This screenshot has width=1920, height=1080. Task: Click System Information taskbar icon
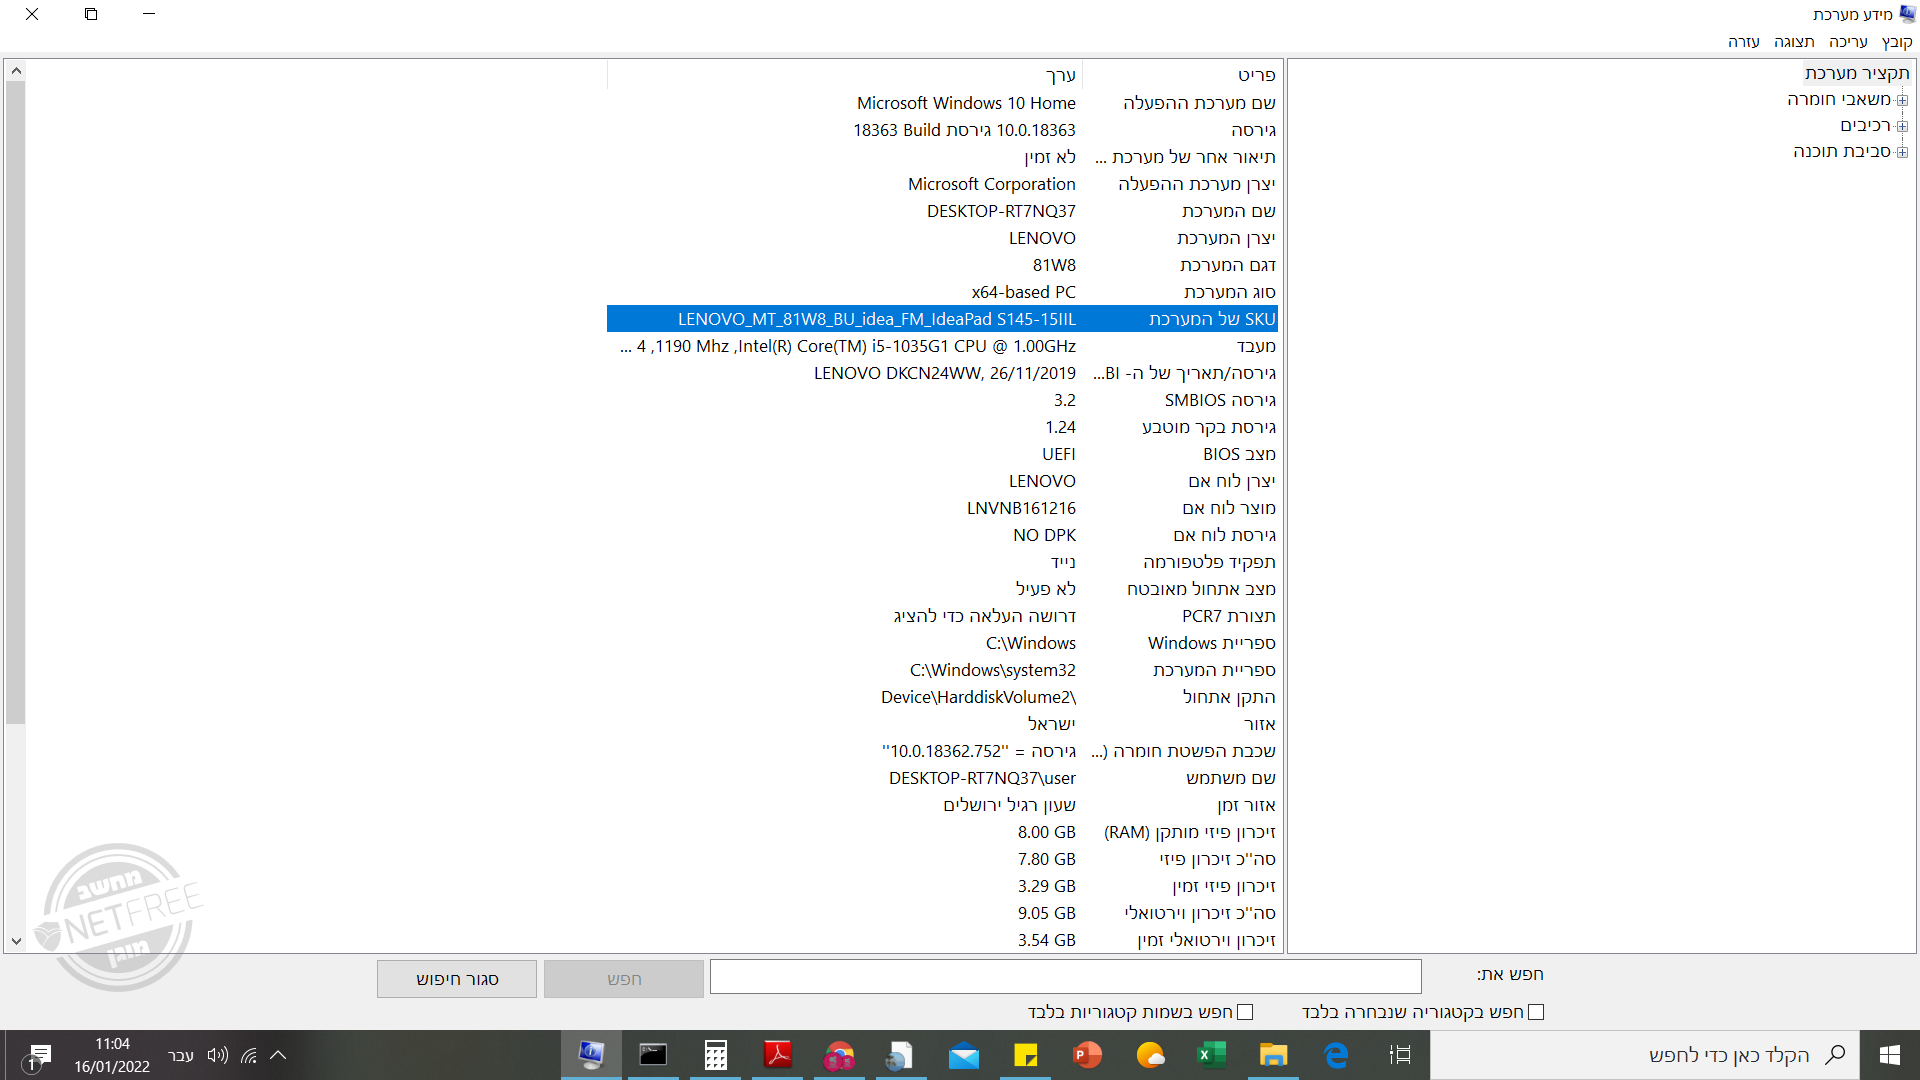[591, 1055]
